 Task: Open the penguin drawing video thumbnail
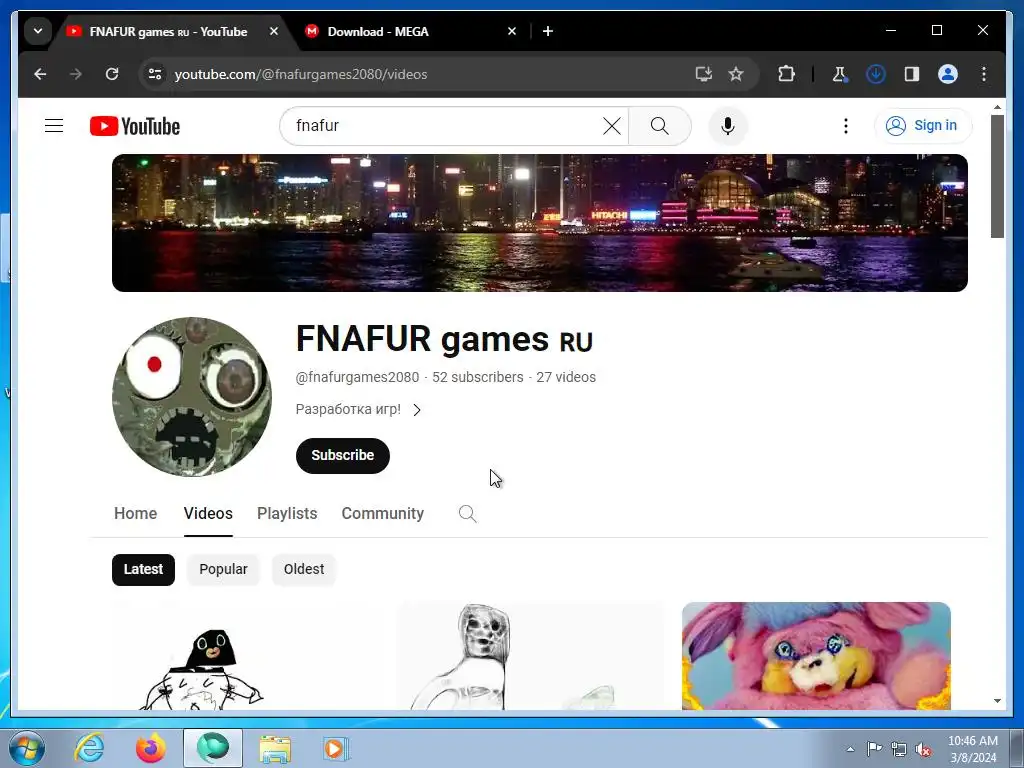[x=246, y=656]
